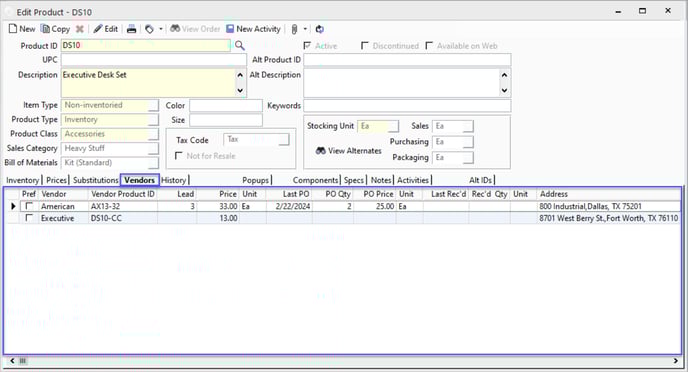
Task: Open Bill of Materials dropdown
Action: 153,163
